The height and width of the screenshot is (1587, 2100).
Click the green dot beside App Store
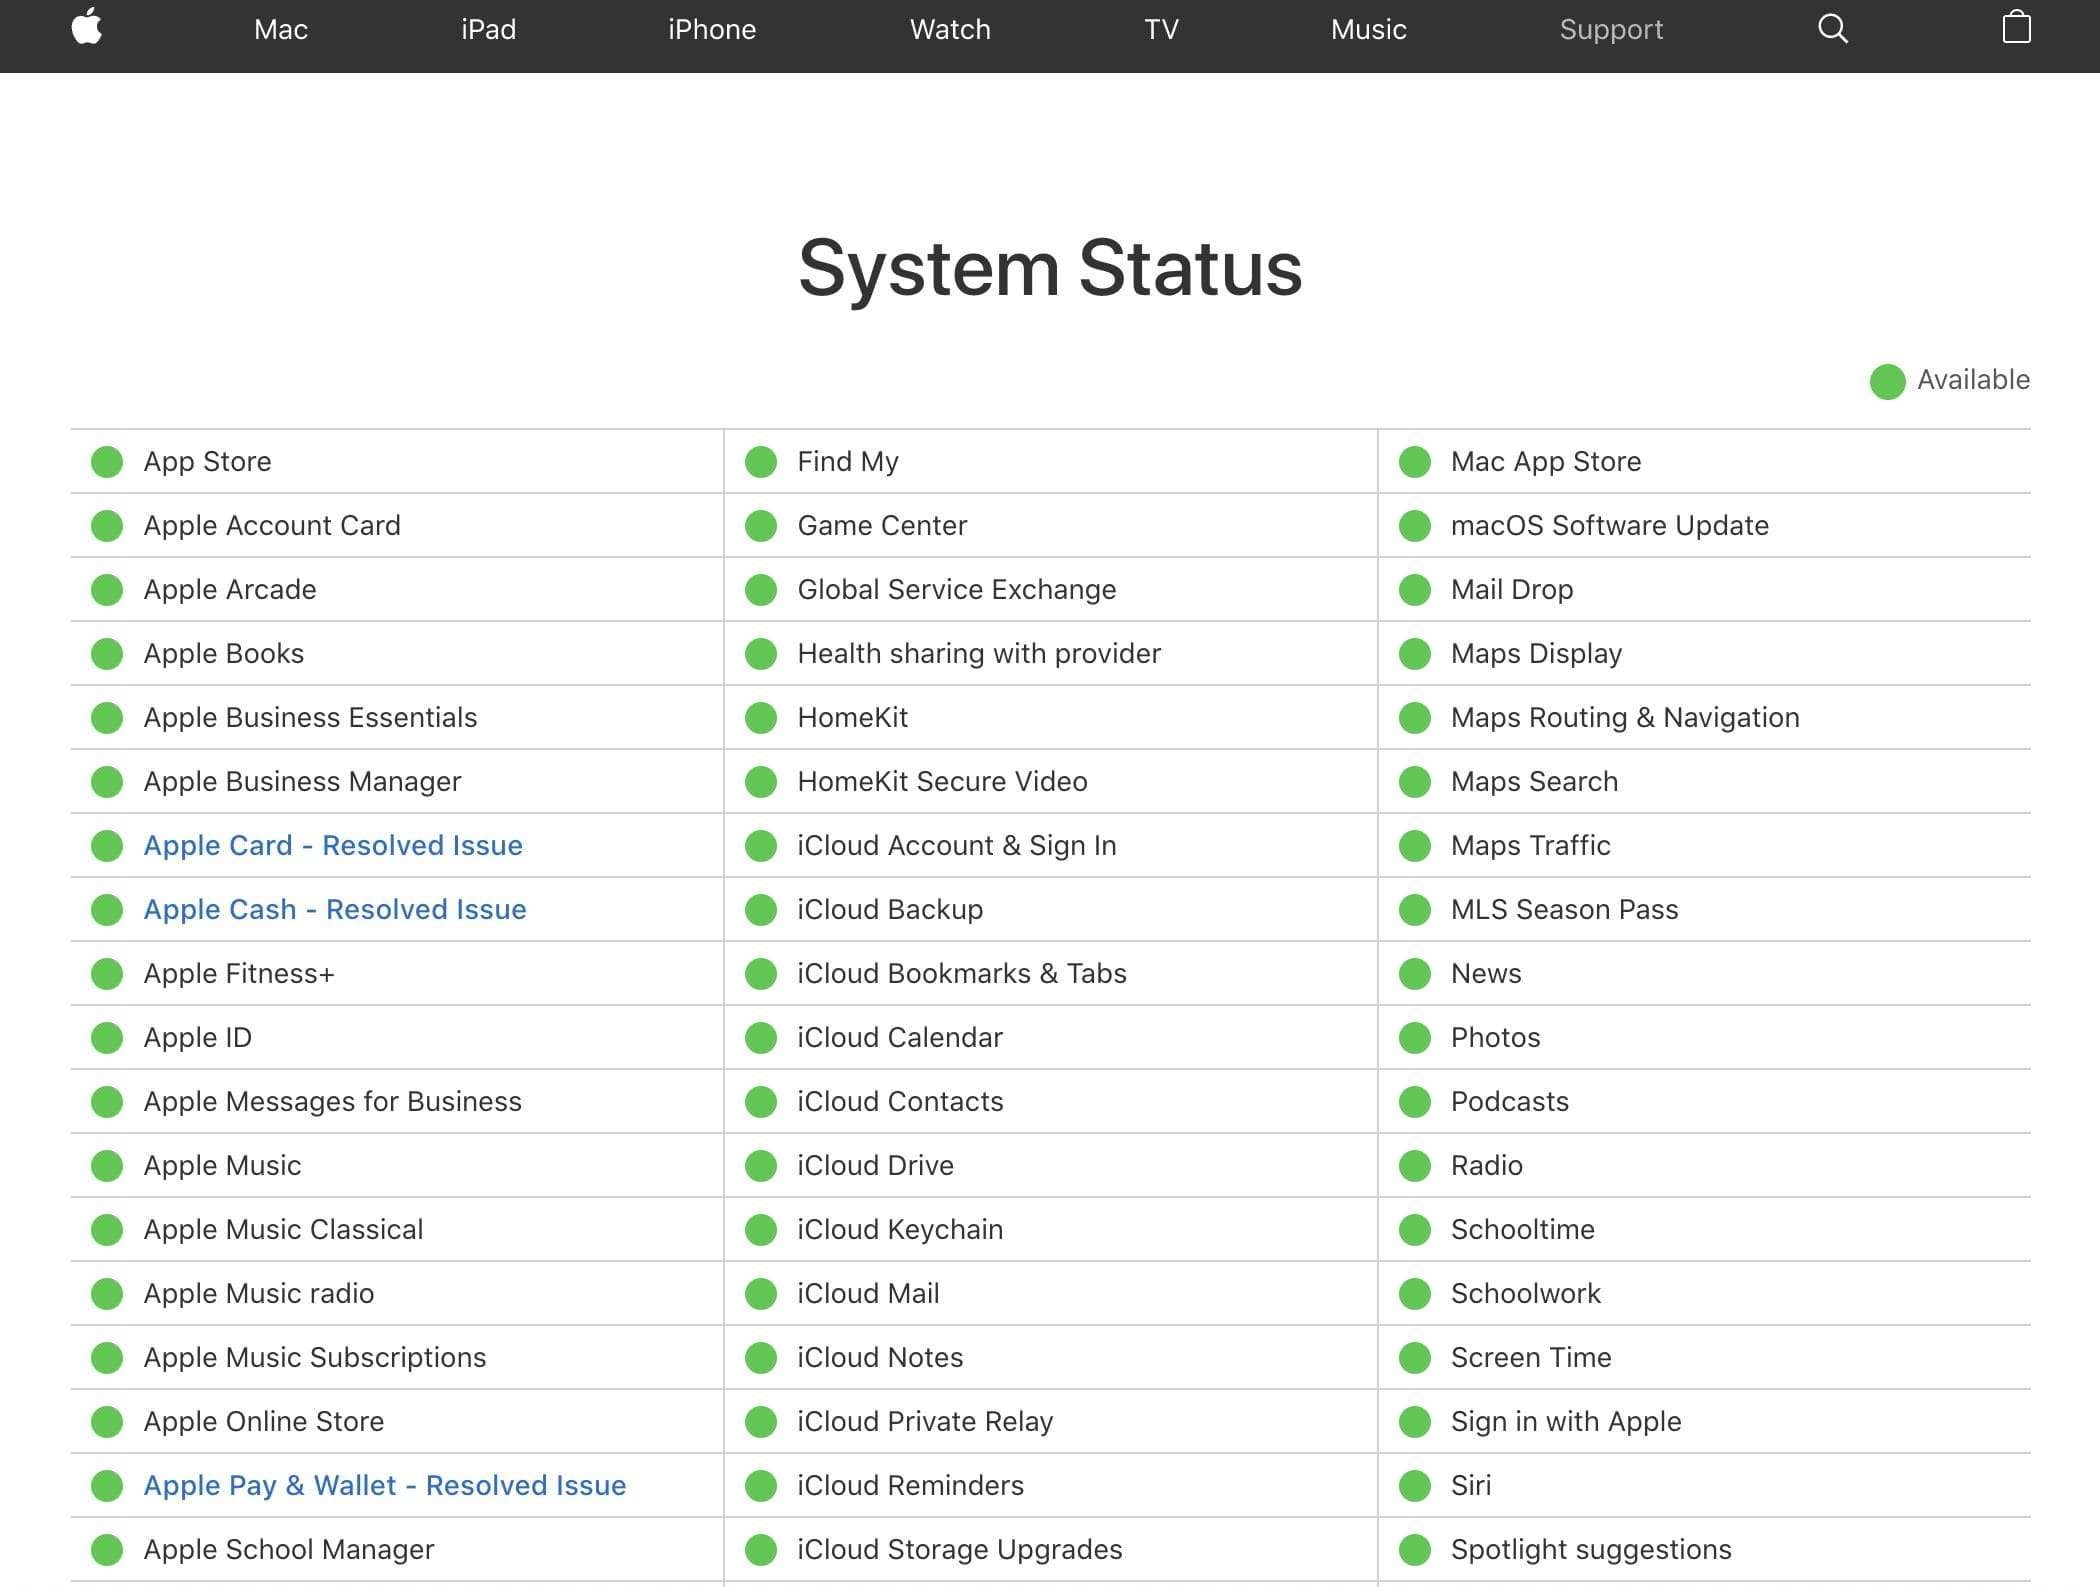(107, 462)
